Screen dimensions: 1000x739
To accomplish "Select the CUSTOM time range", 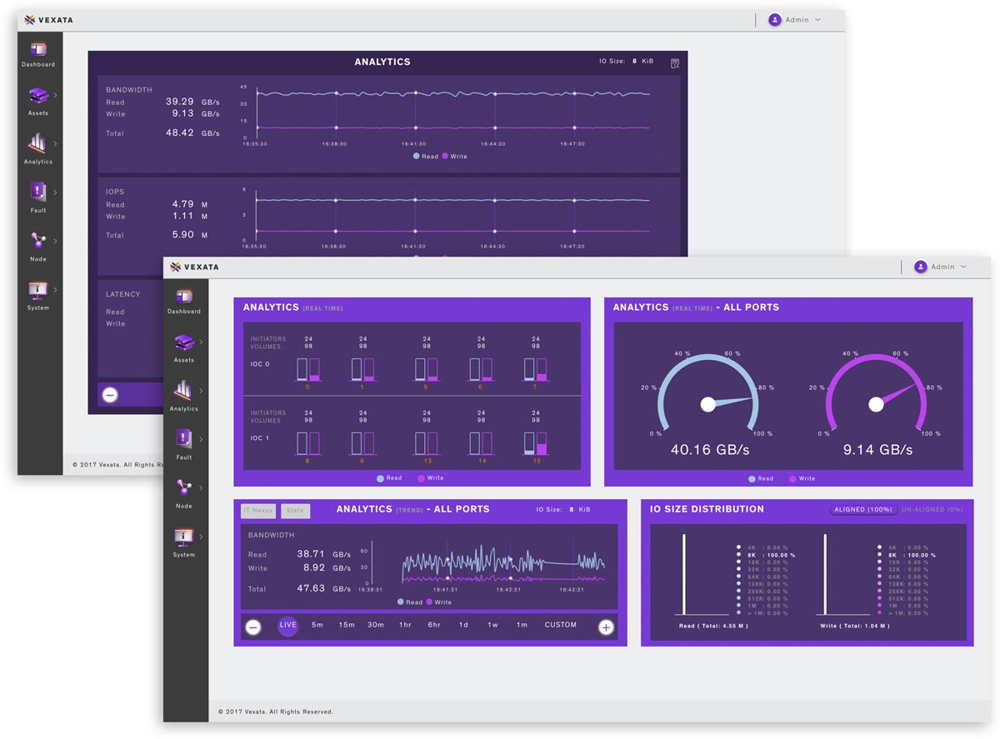I will [560, 626].
